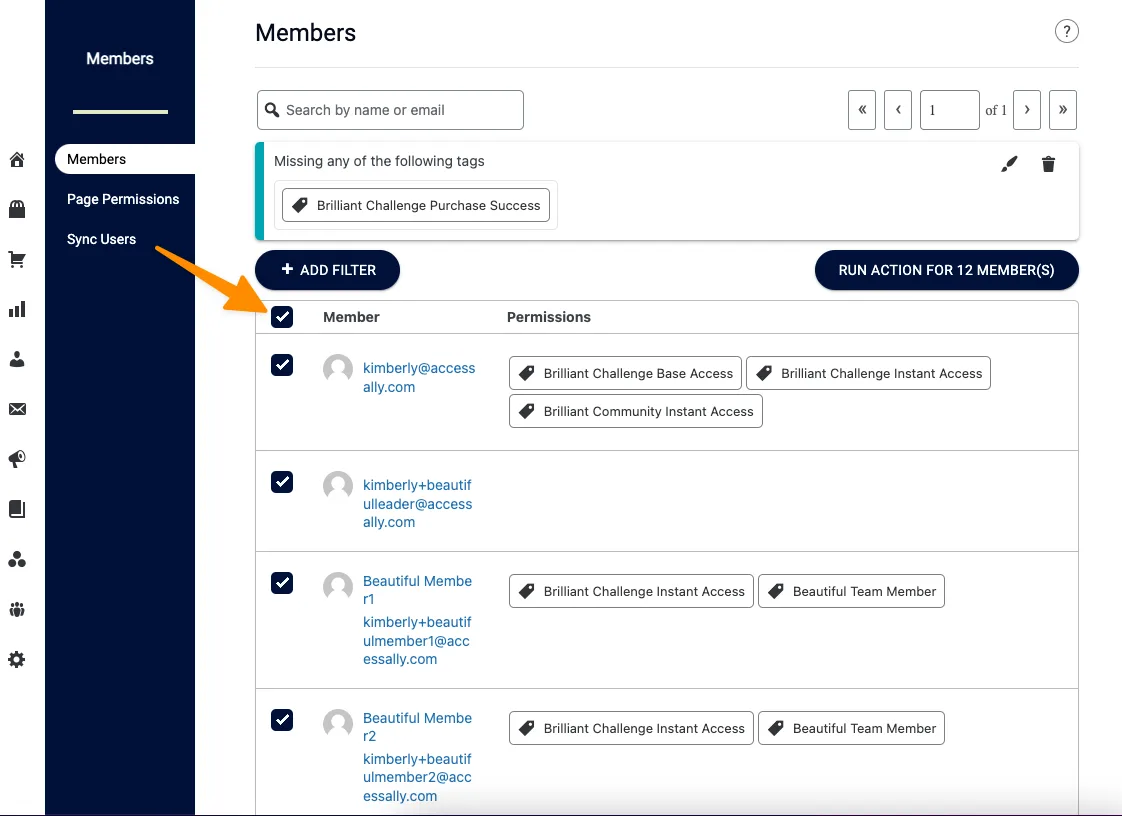Delete the filter using the trash icon
Screen dimensions: 1122x816
pos(1048,164)
